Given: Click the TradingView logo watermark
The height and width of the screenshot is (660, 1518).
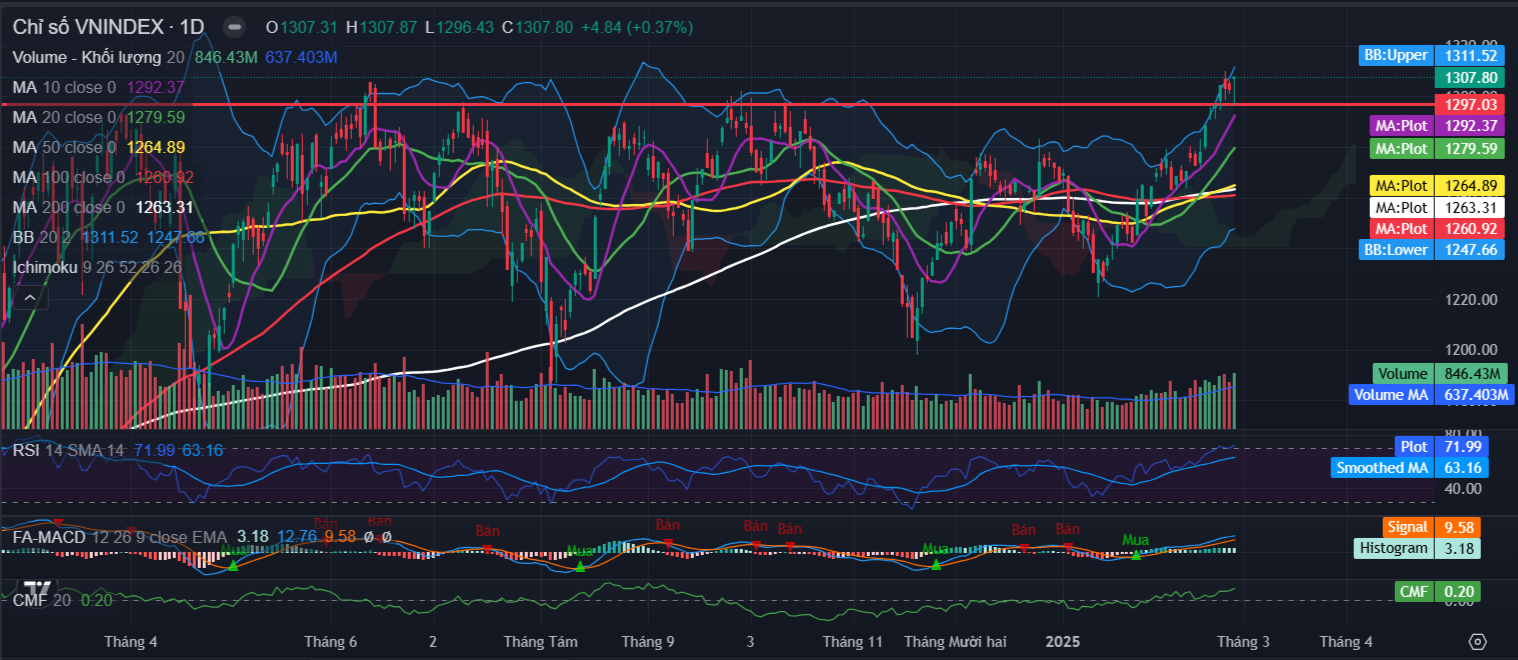Looking at the screenshot, I should [38, 588].
